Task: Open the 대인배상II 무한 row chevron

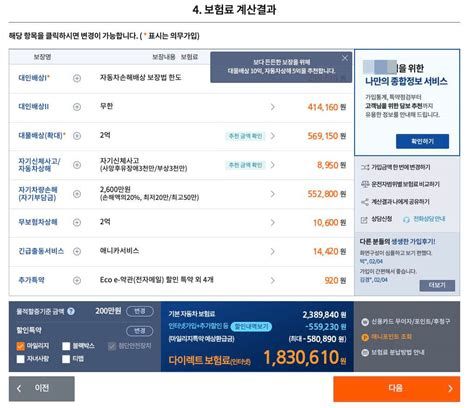Action: (273, 107)
